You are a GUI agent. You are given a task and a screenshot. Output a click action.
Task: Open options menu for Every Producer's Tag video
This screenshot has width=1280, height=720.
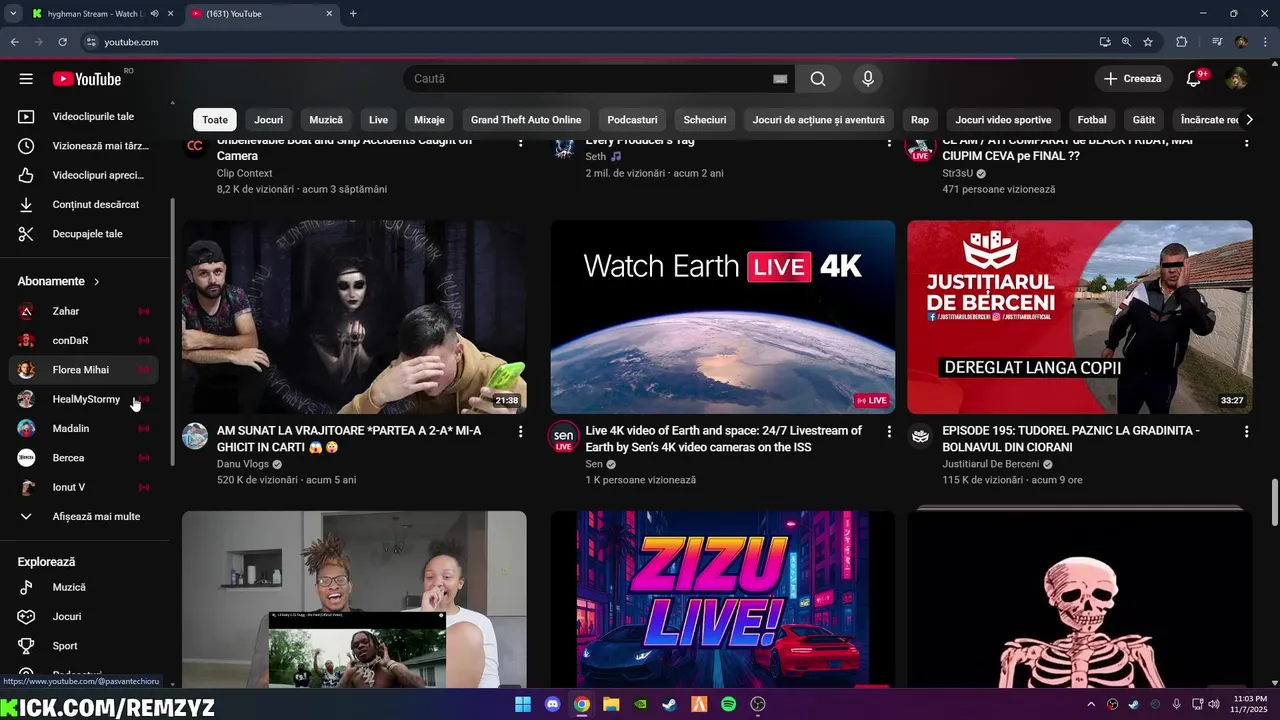(x=889, y=142)
